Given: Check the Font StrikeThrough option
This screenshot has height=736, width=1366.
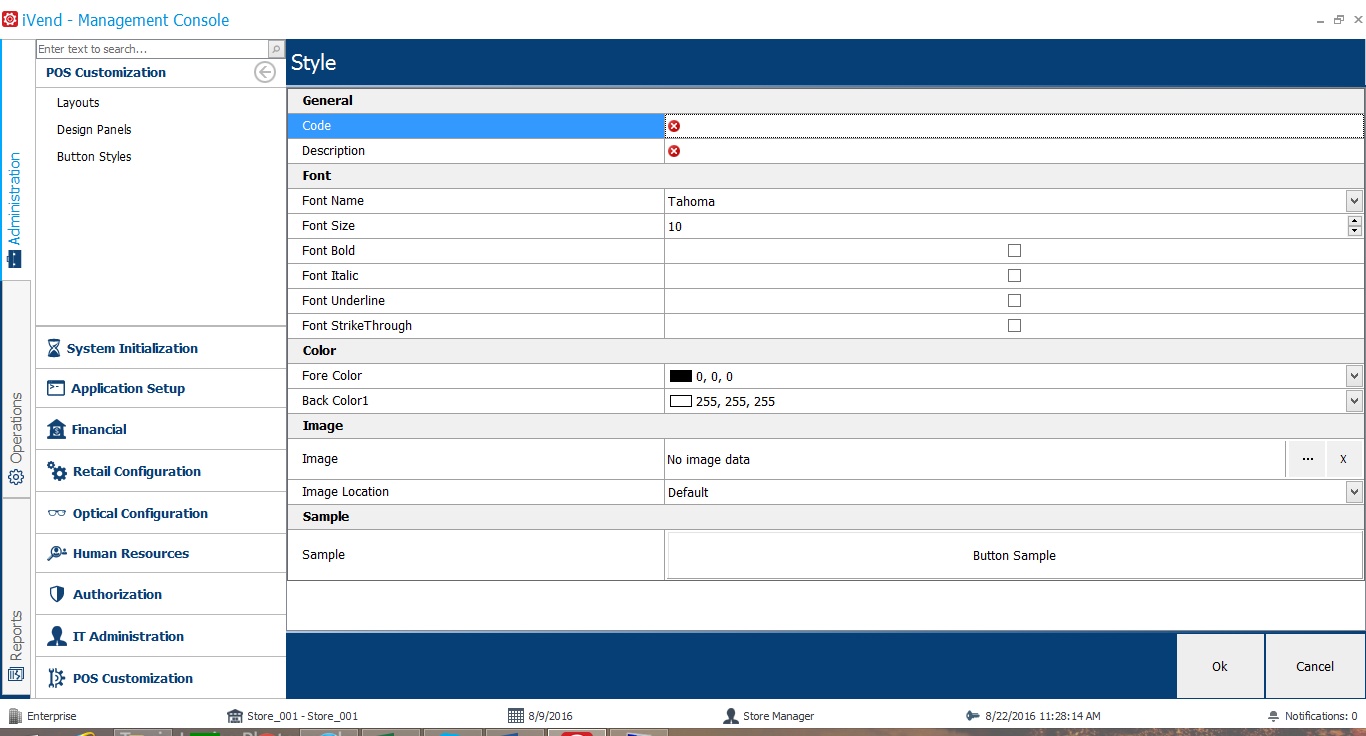Looking at the screenshot, I should click(x=1014, y=326).
